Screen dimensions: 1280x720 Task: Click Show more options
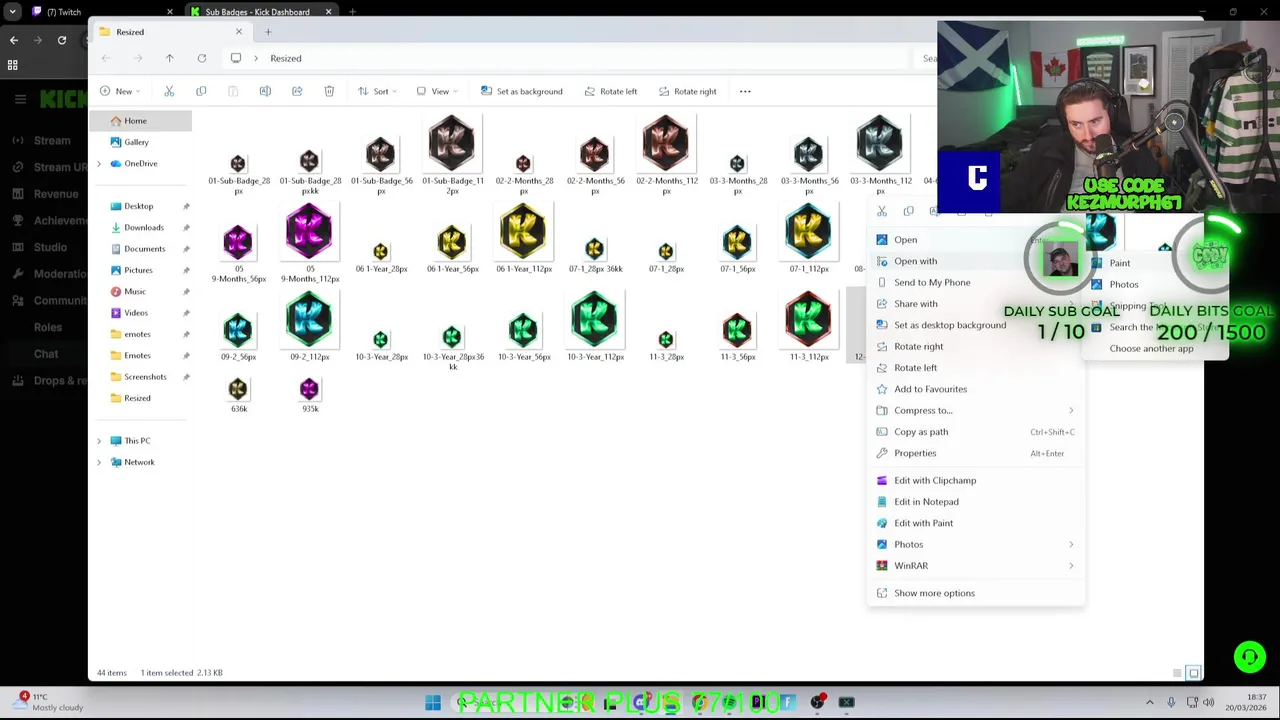point(975,593)
